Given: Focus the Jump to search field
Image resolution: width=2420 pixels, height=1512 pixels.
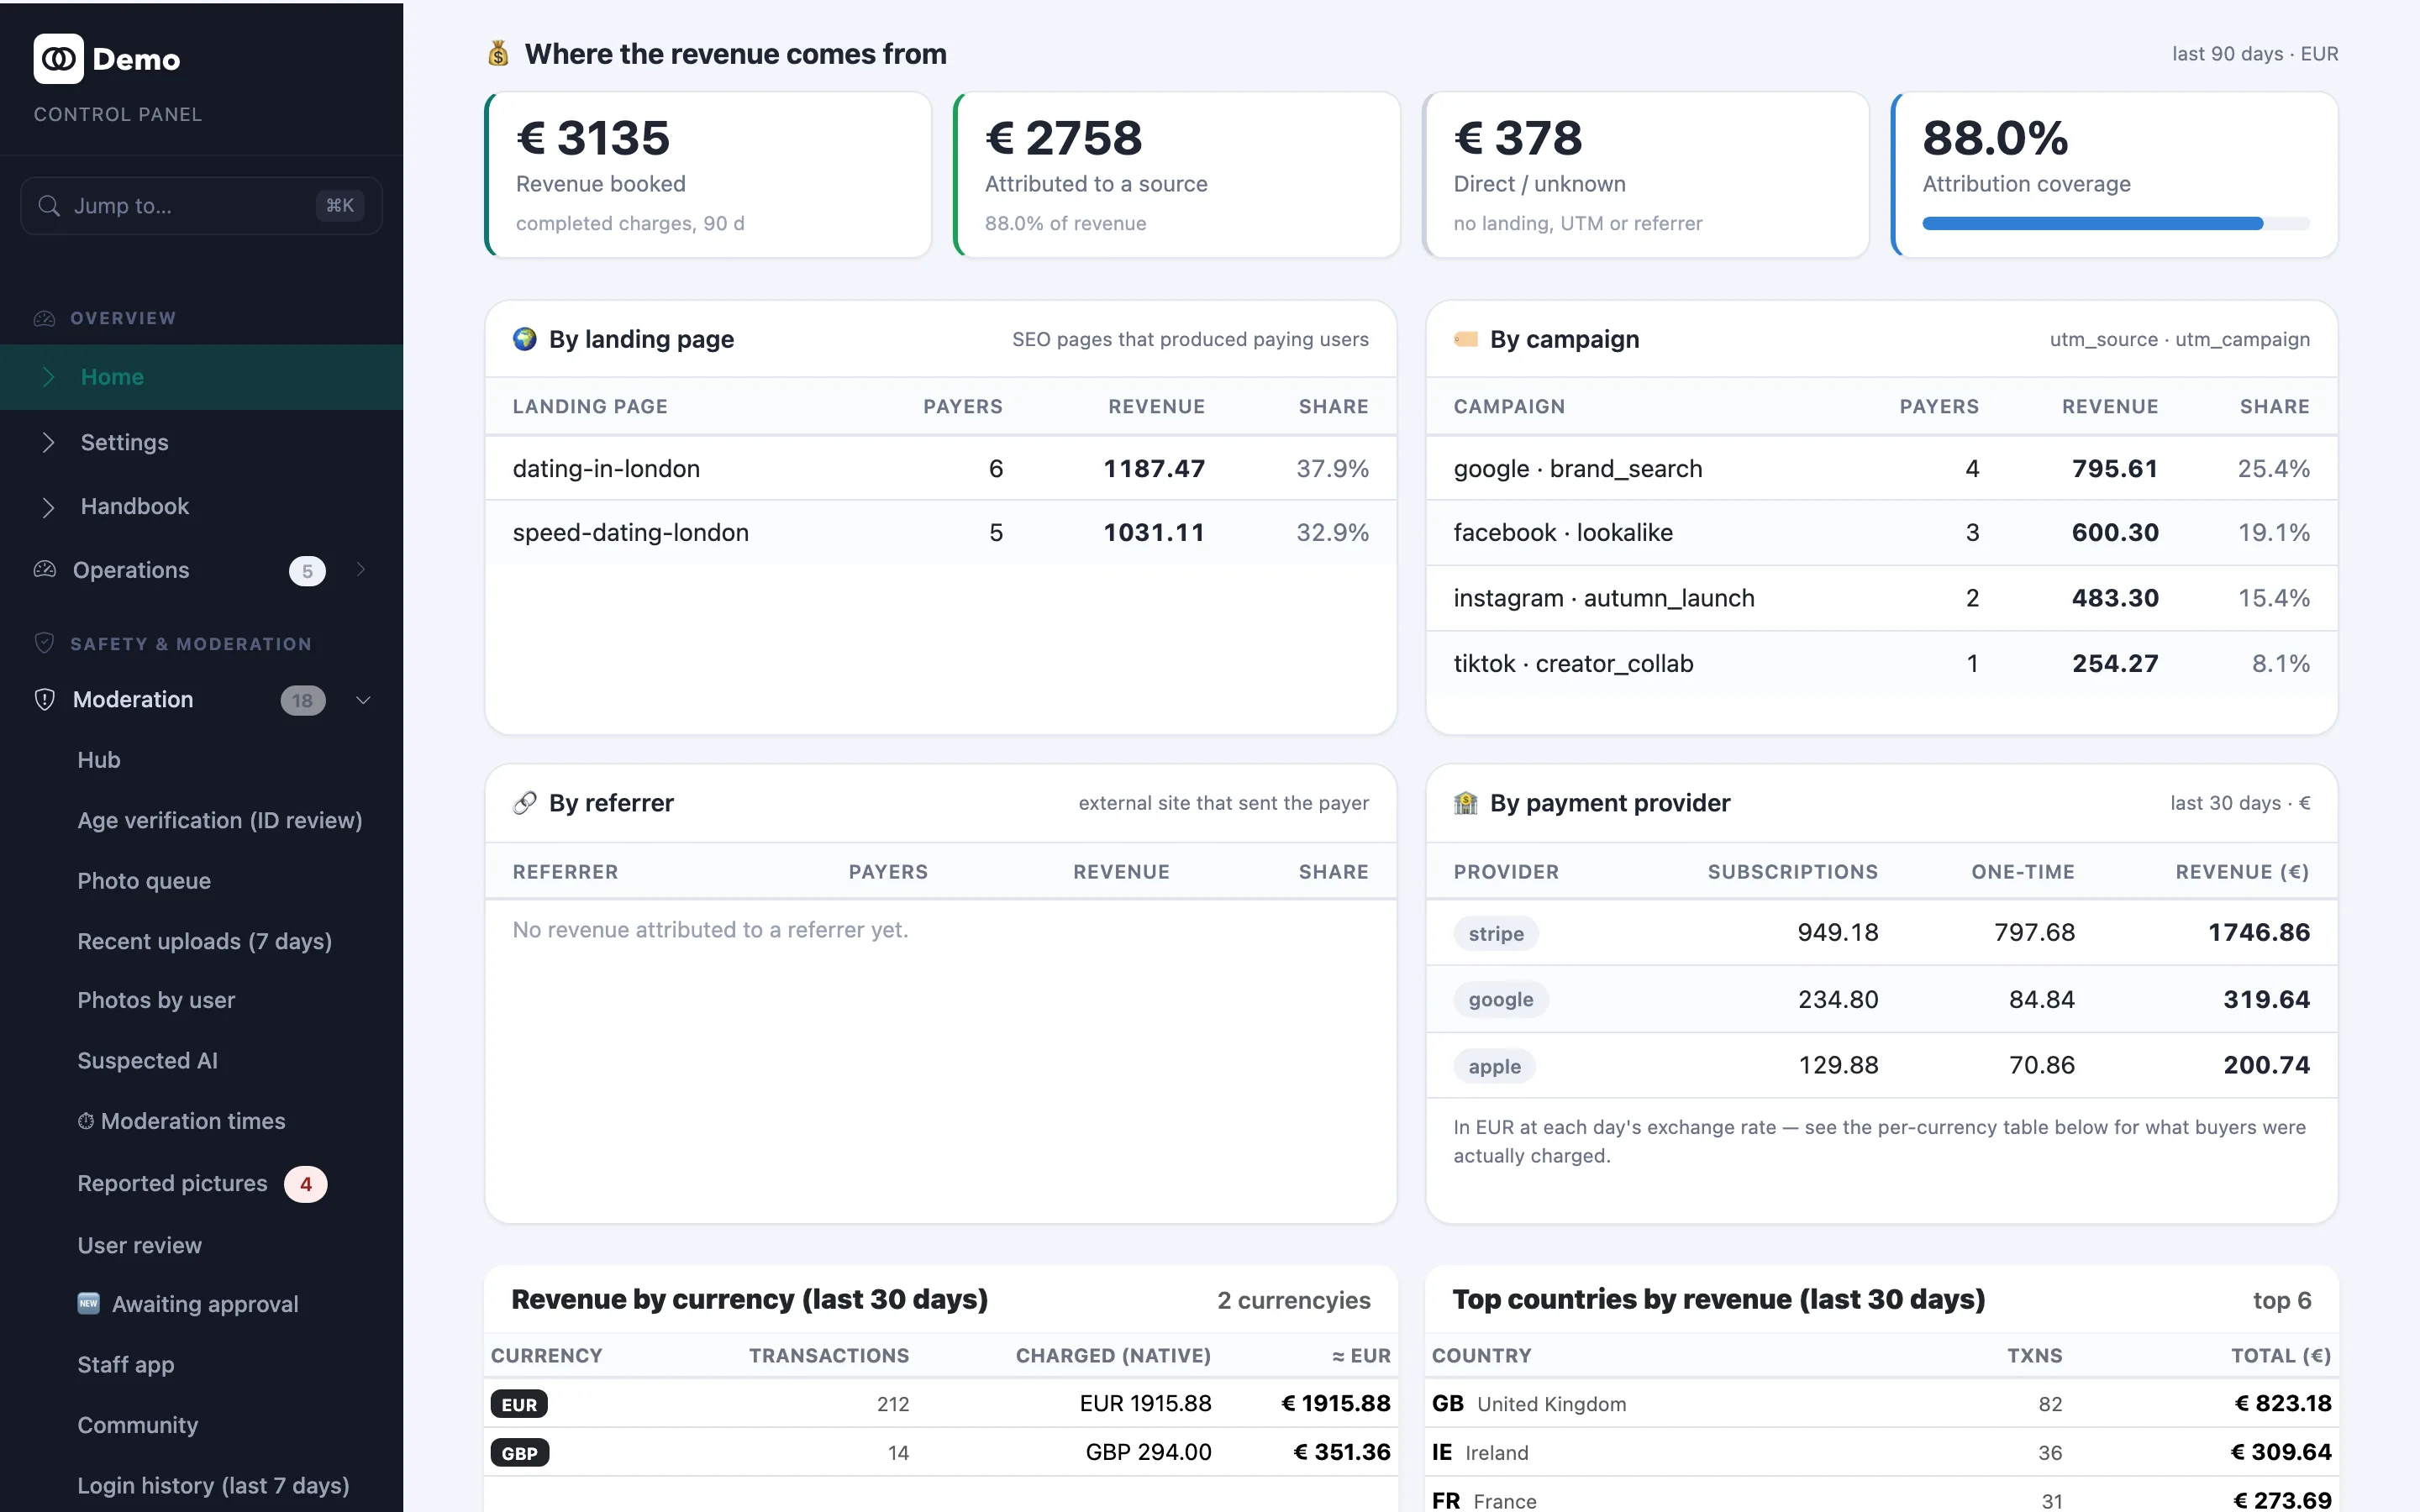Looking at the screenshot, I should pos(201,206).
